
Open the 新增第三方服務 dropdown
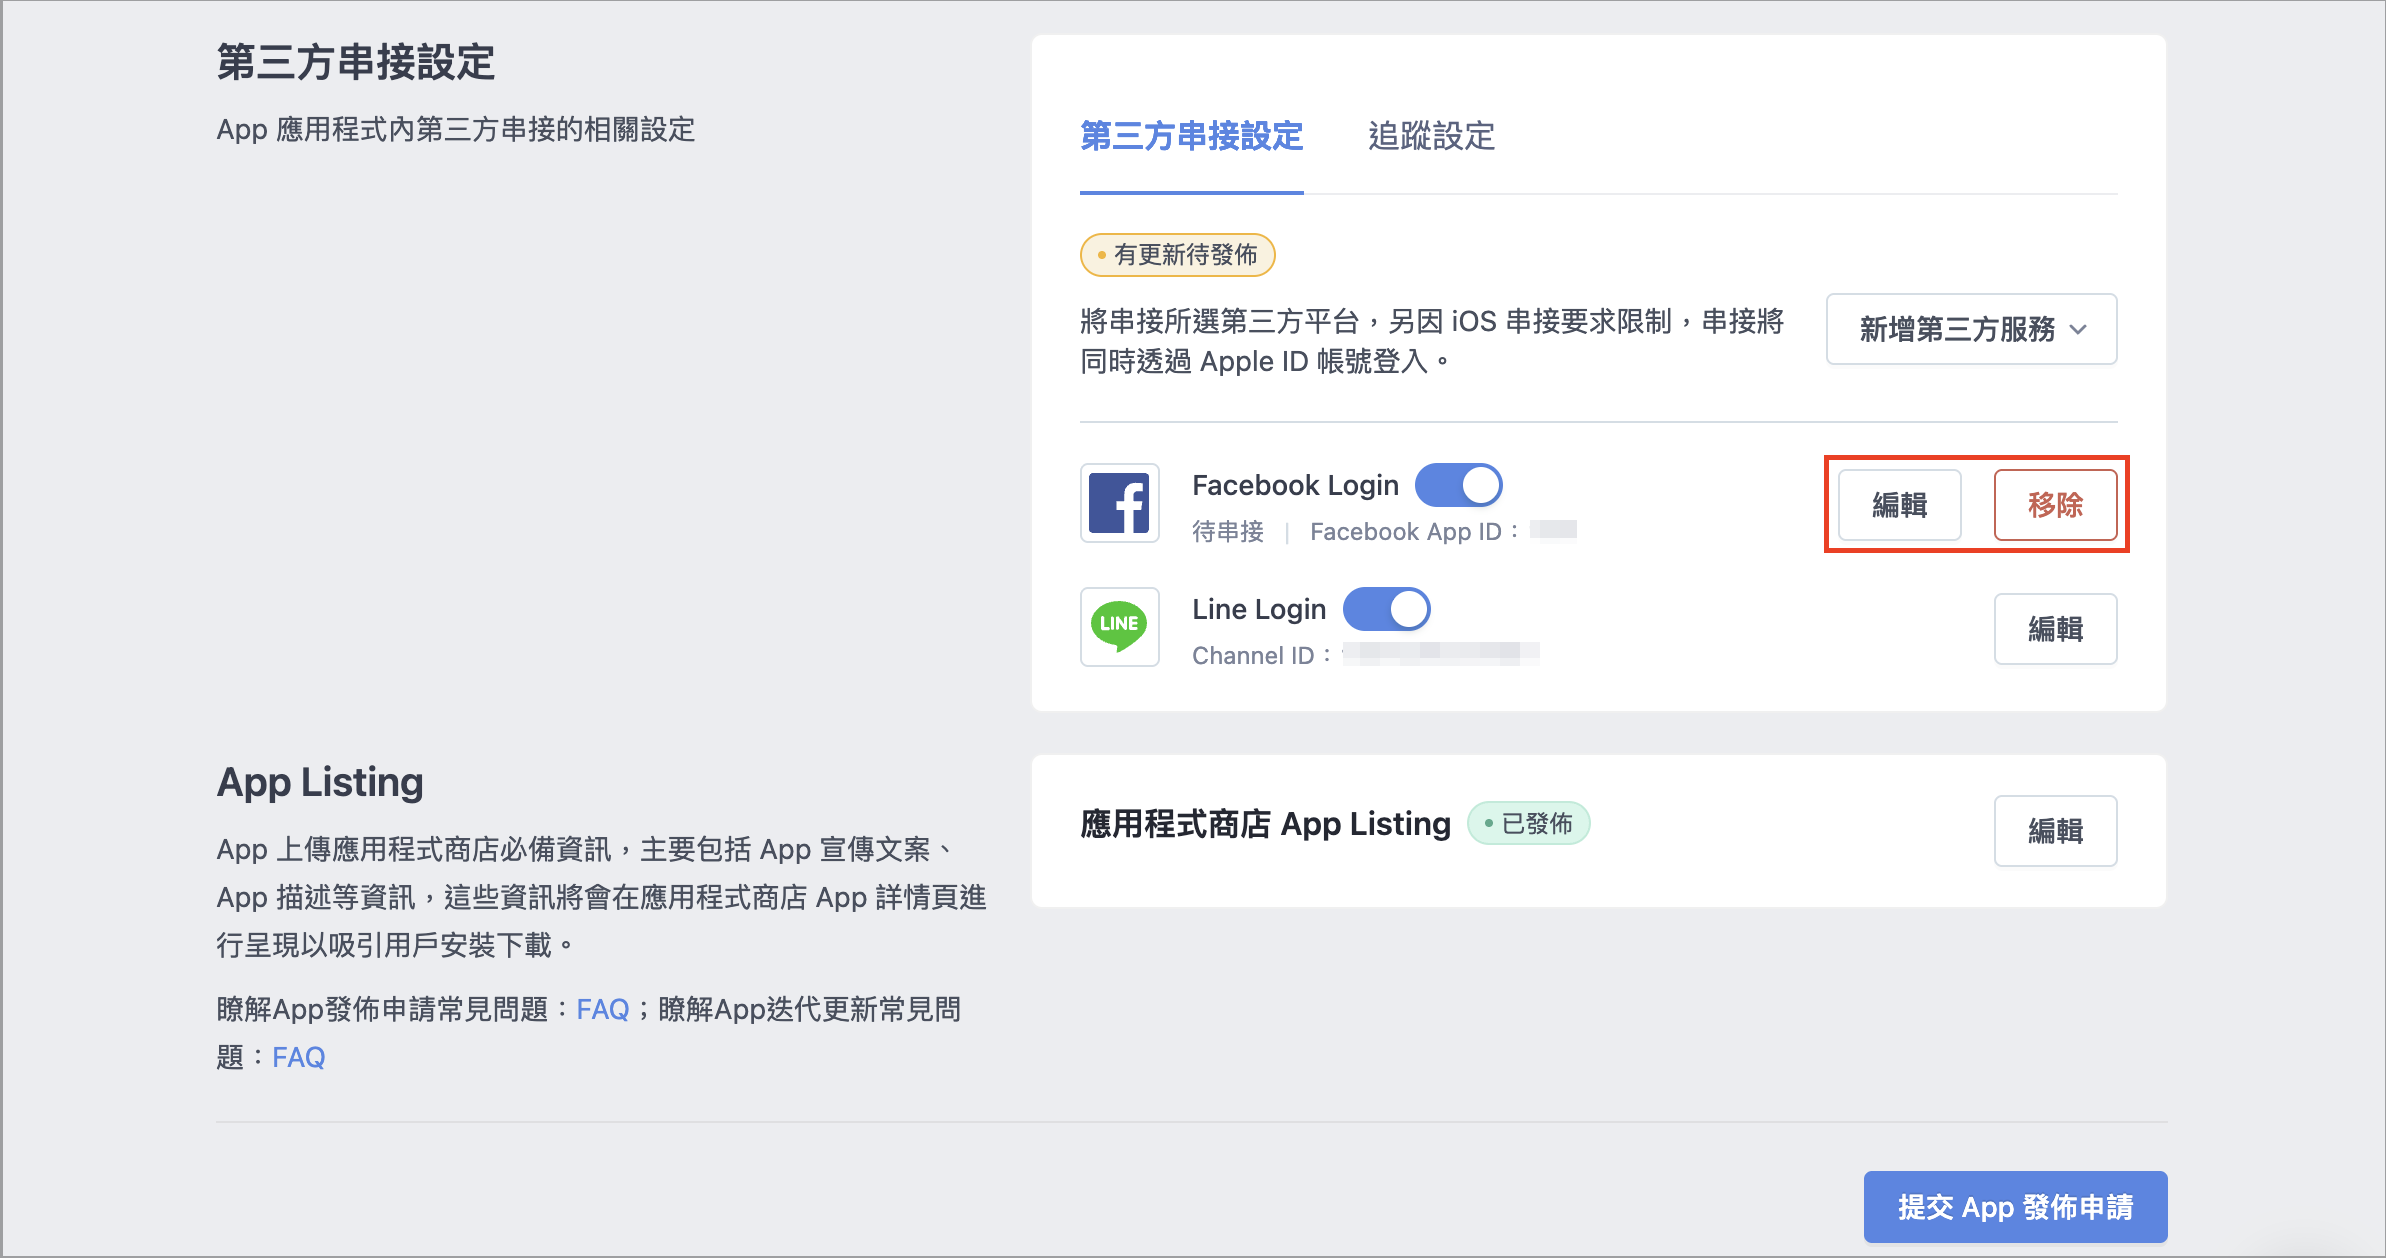coord(1971,329)
